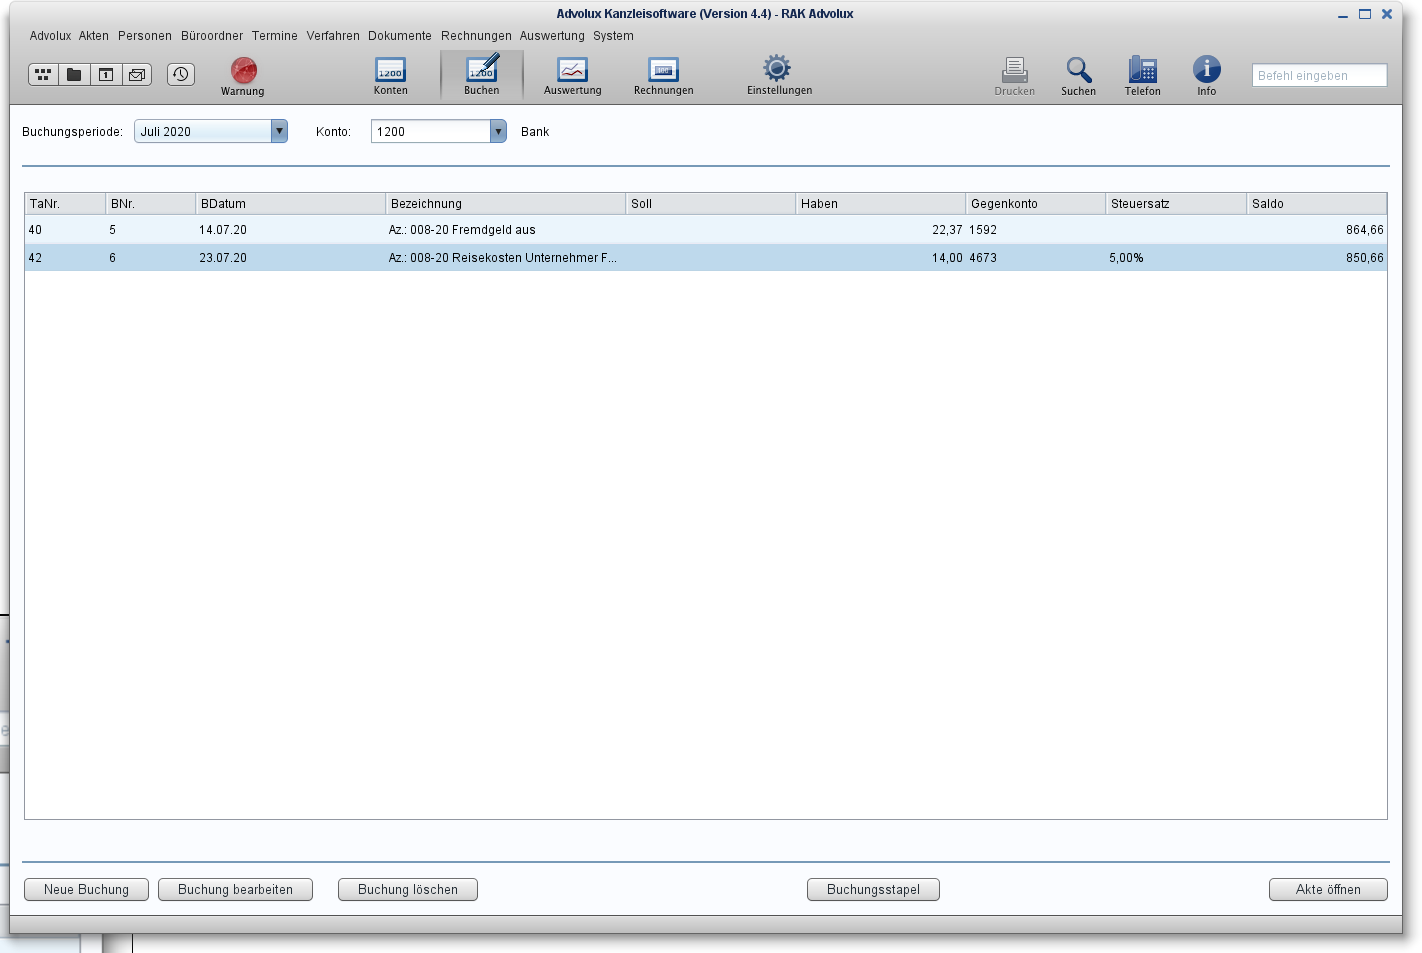Select the Buchen toolbar icon
The height and width of the screenshot is (953, 1422).
pyautogui.click(x=482, y=76)
